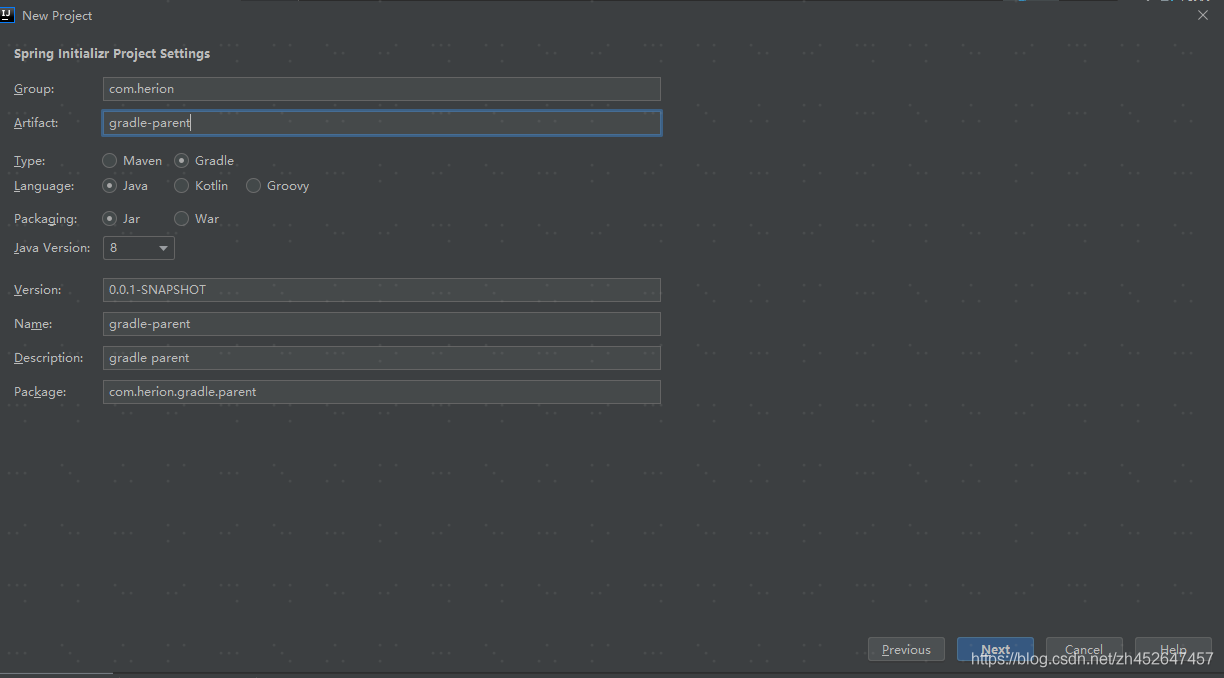Image resolution: width=1224 pixels, height=678 pixels.
Task: Select Jar packaging
Action: [x=109, y=218]
